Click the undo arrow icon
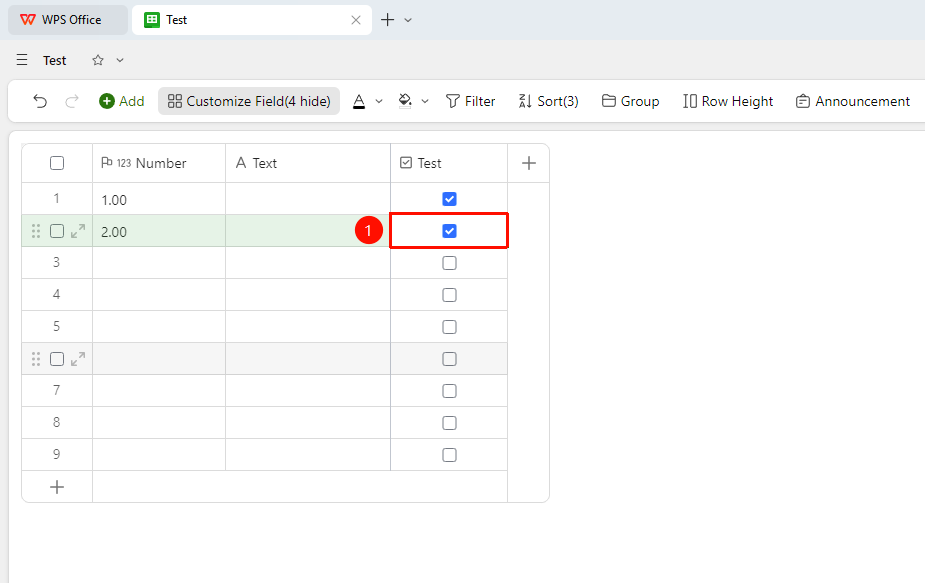 tap(40, 101)
